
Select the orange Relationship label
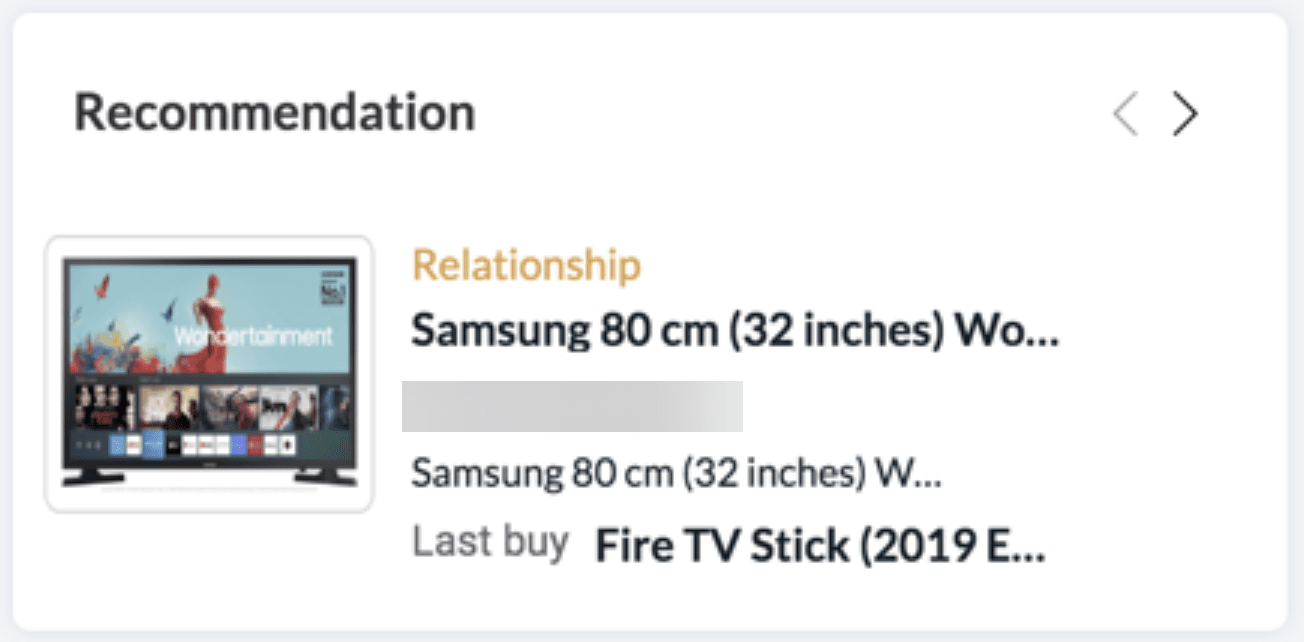point(526,266)
